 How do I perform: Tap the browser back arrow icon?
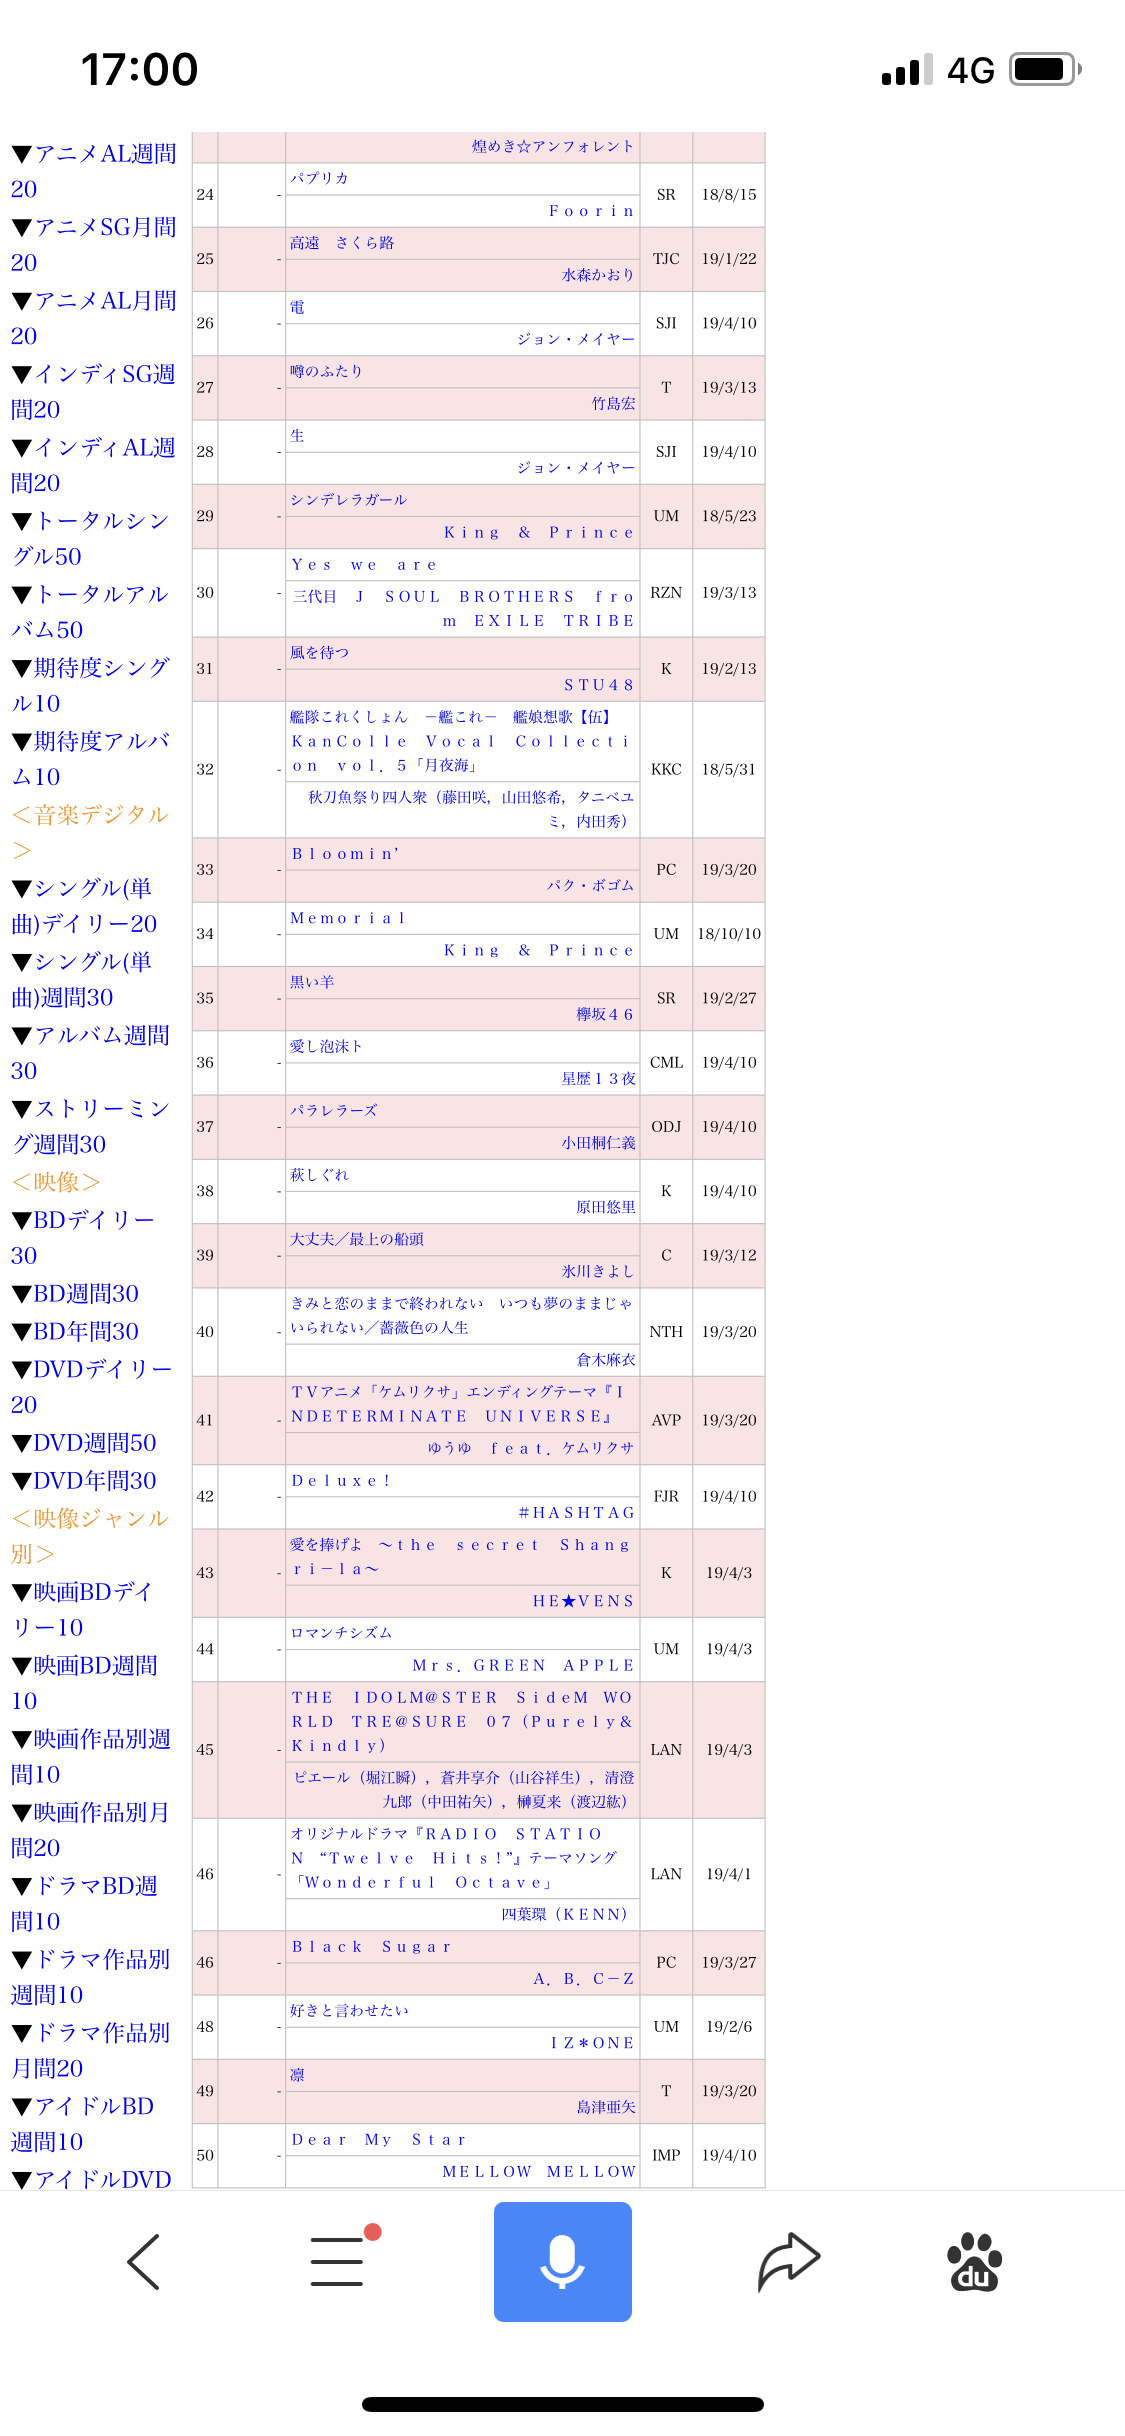pos(144,2261)
